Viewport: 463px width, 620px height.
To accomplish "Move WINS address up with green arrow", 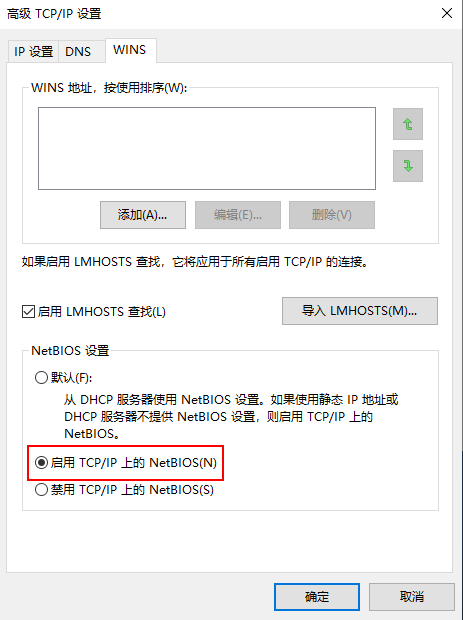I will pyautogui.click(x=408, y=124).
